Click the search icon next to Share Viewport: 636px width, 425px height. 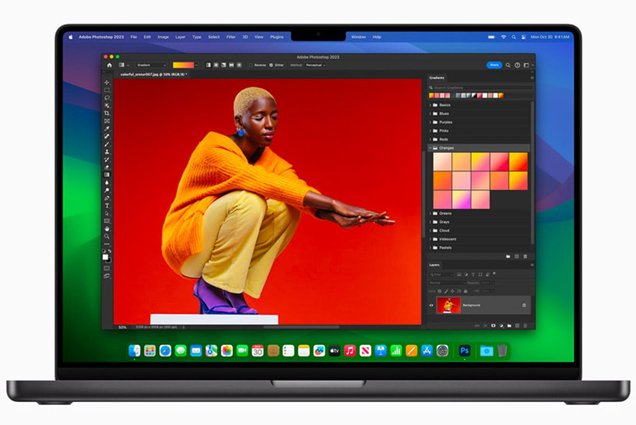click(x=508, y=65)
